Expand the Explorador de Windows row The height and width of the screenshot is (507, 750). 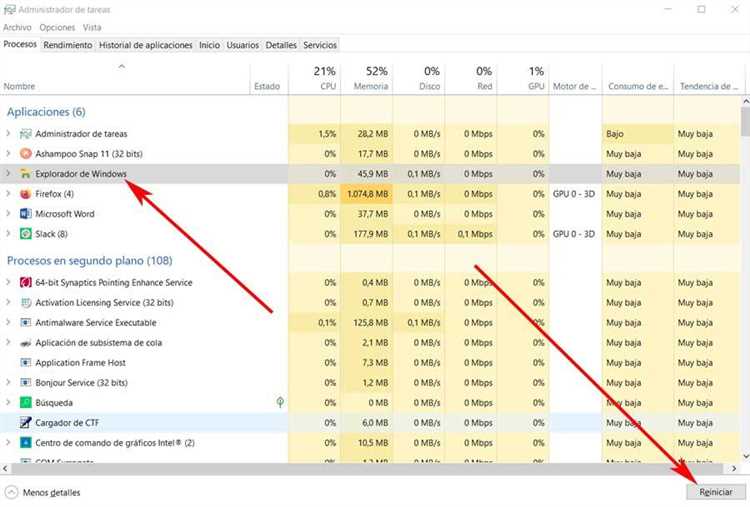8,174
